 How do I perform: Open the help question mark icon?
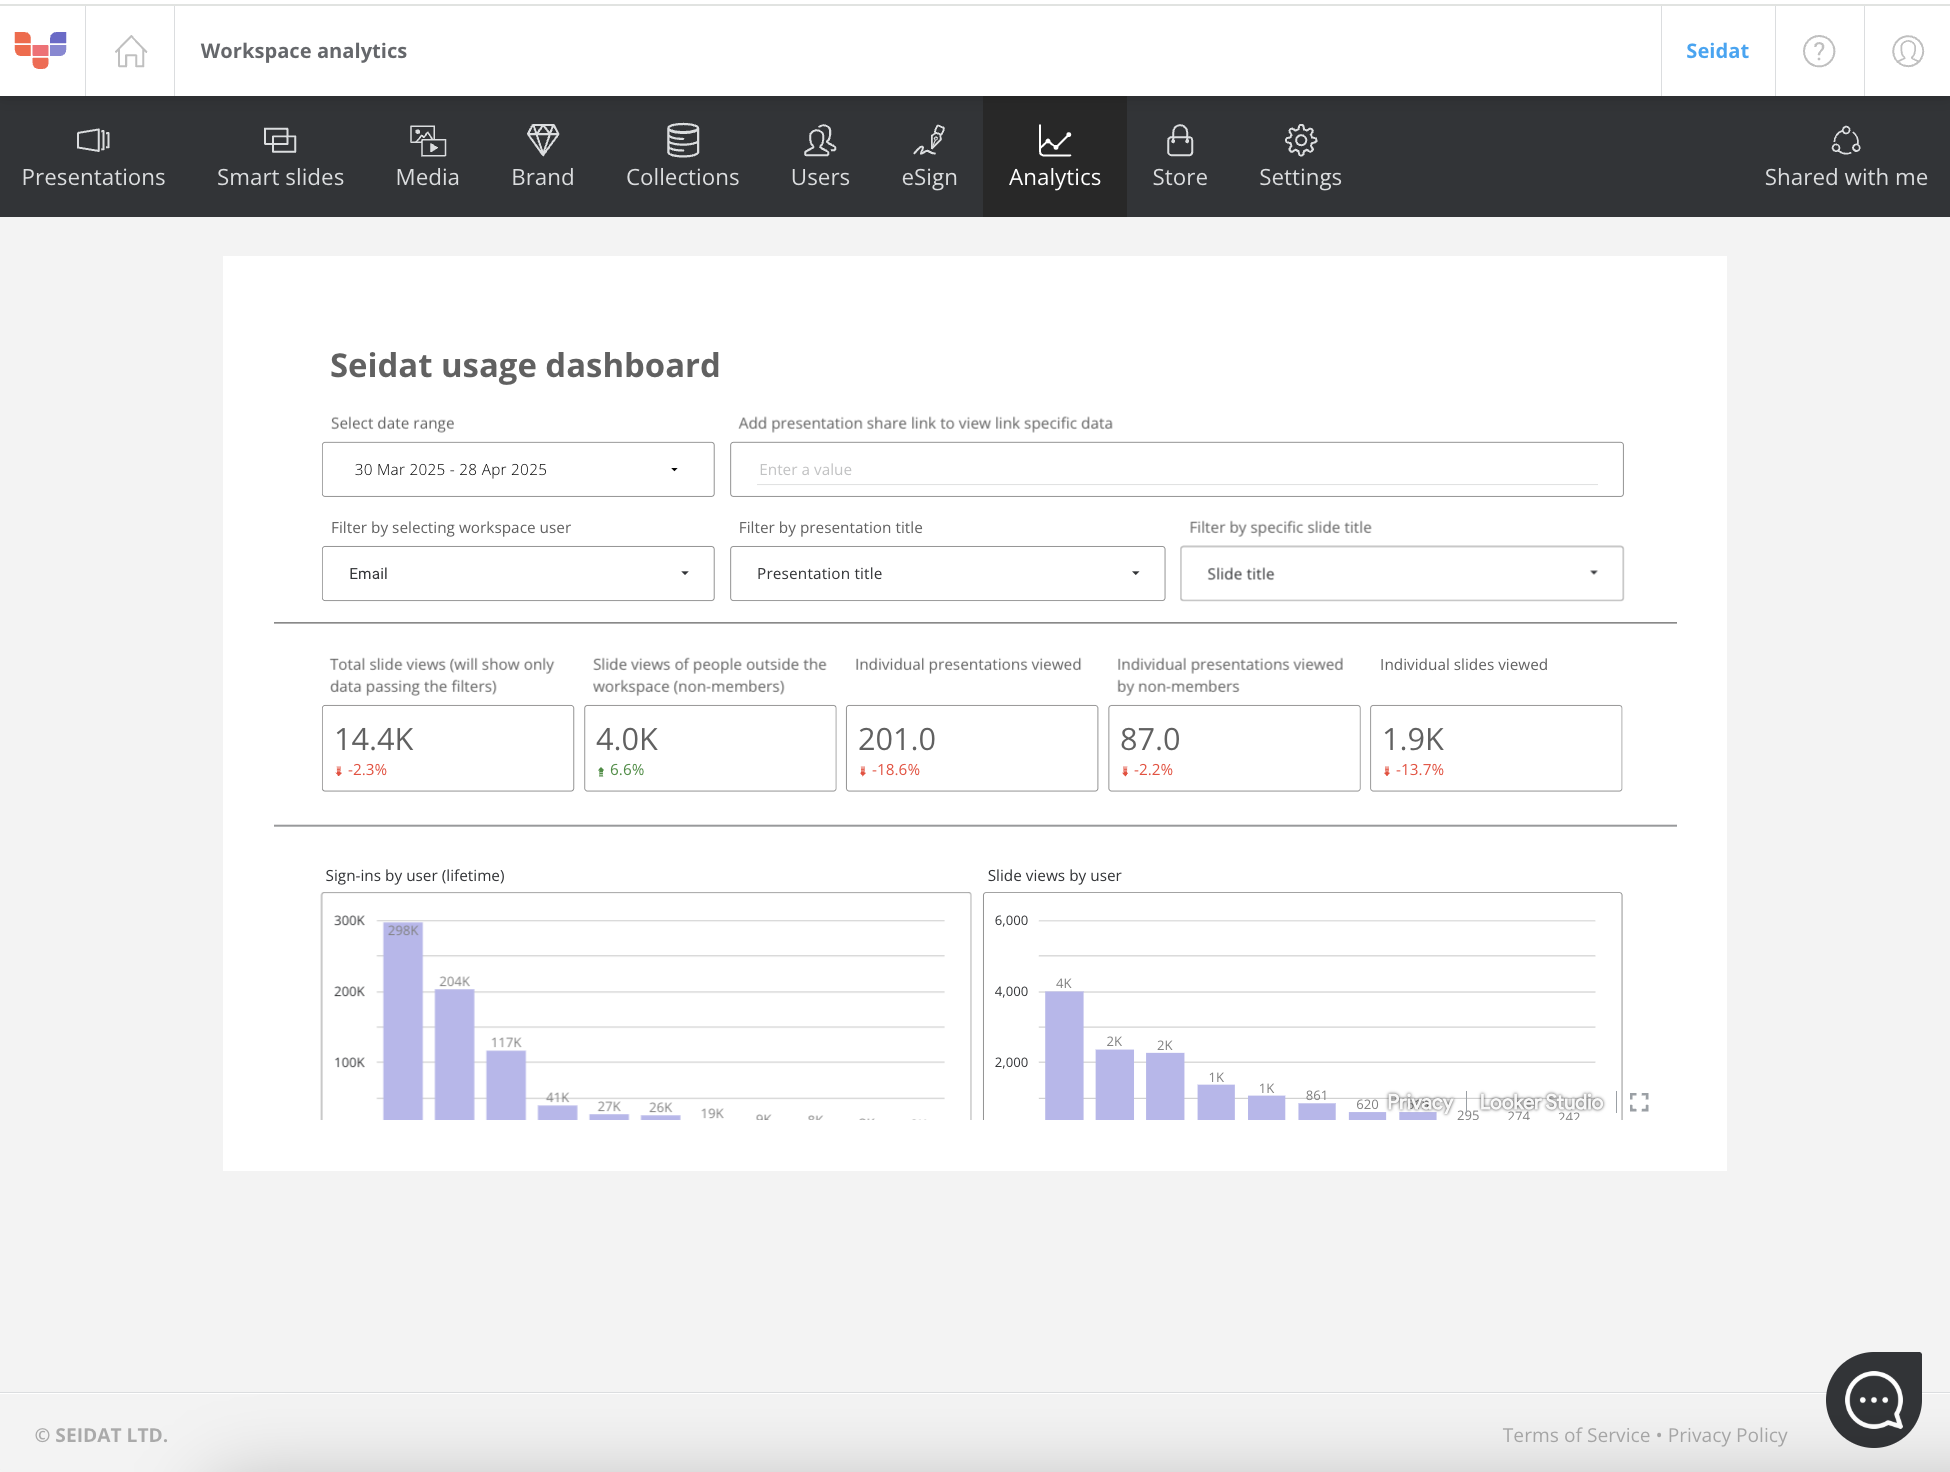[1818, 51]
